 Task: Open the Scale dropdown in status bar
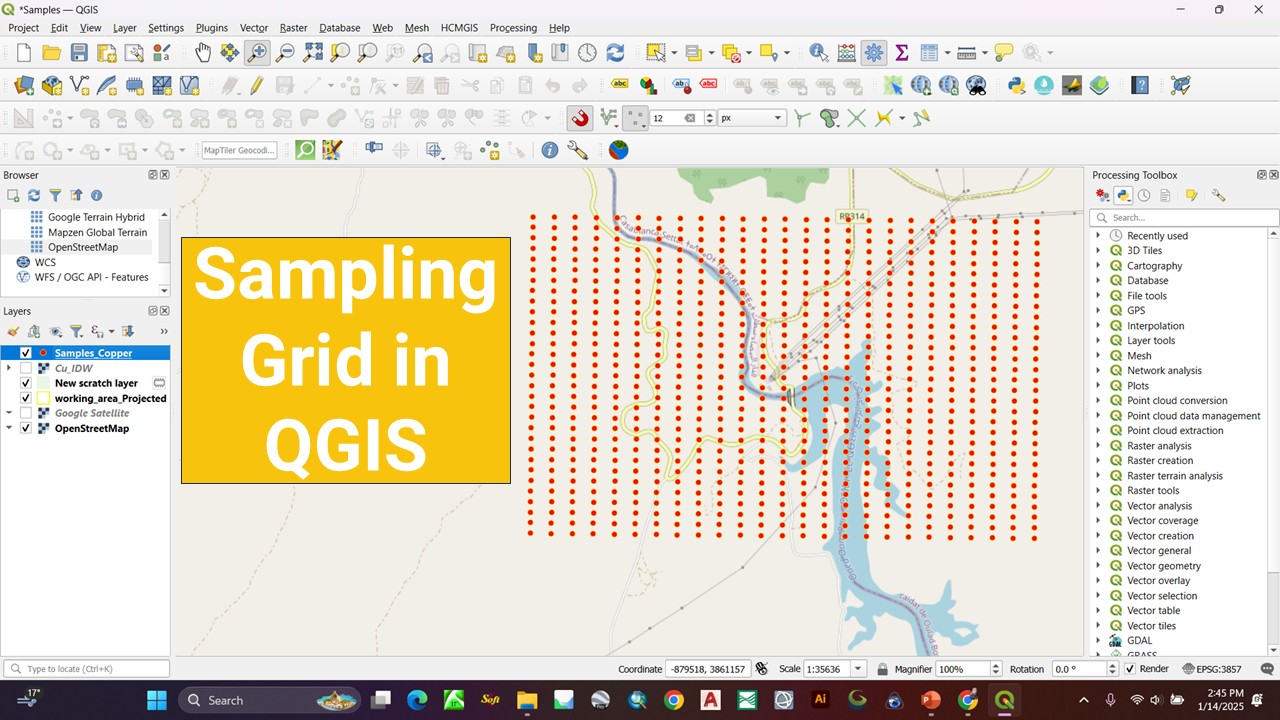(859, 669)
